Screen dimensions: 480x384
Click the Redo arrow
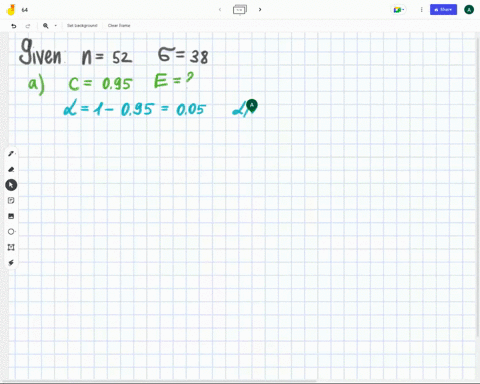pyautogui.click(x=28, y=26)
